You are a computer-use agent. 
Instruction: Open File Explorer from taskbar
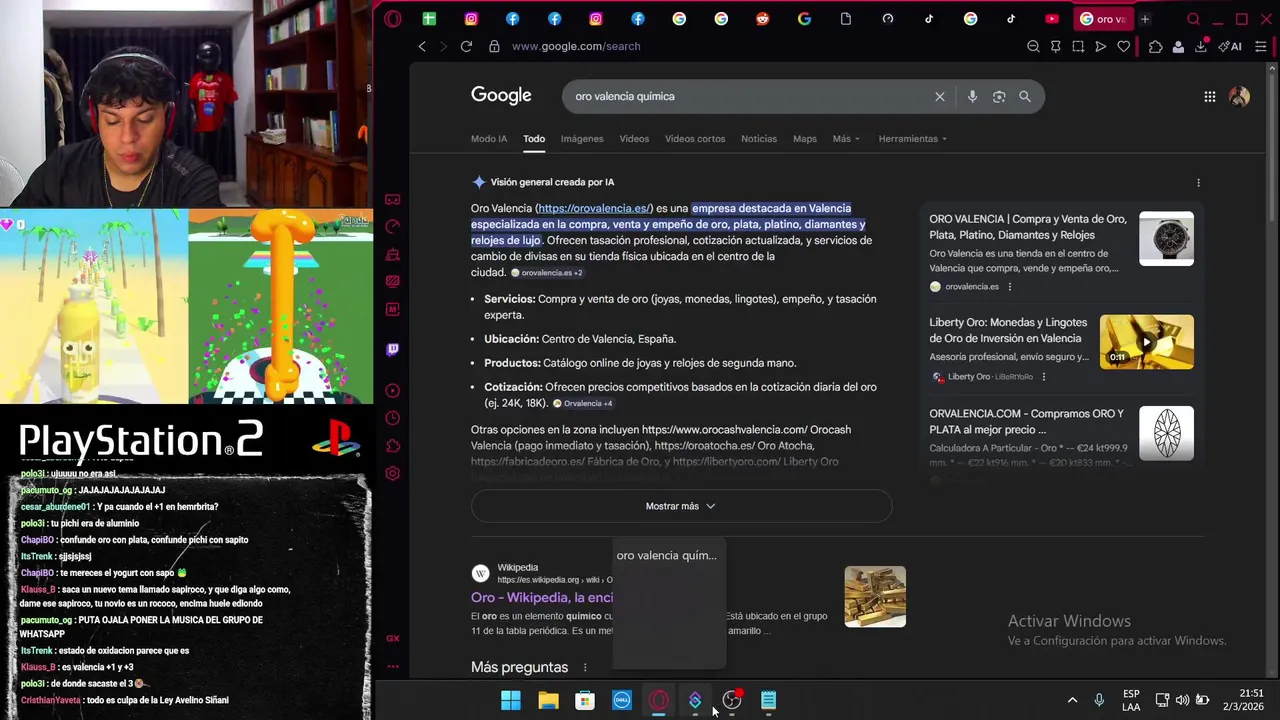pyautogui.click(x=548, y=700)
